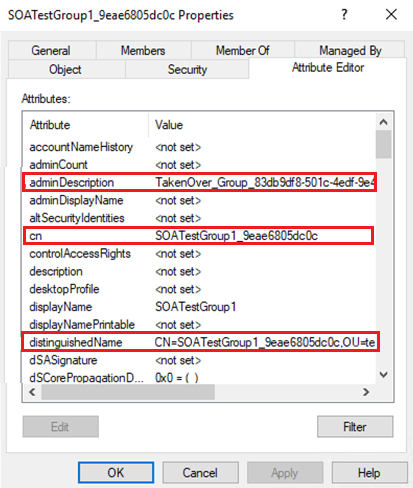Click the TakenOver_Group value cell
This screenshot has height=488, width=413.
click(x=265, y=182)
